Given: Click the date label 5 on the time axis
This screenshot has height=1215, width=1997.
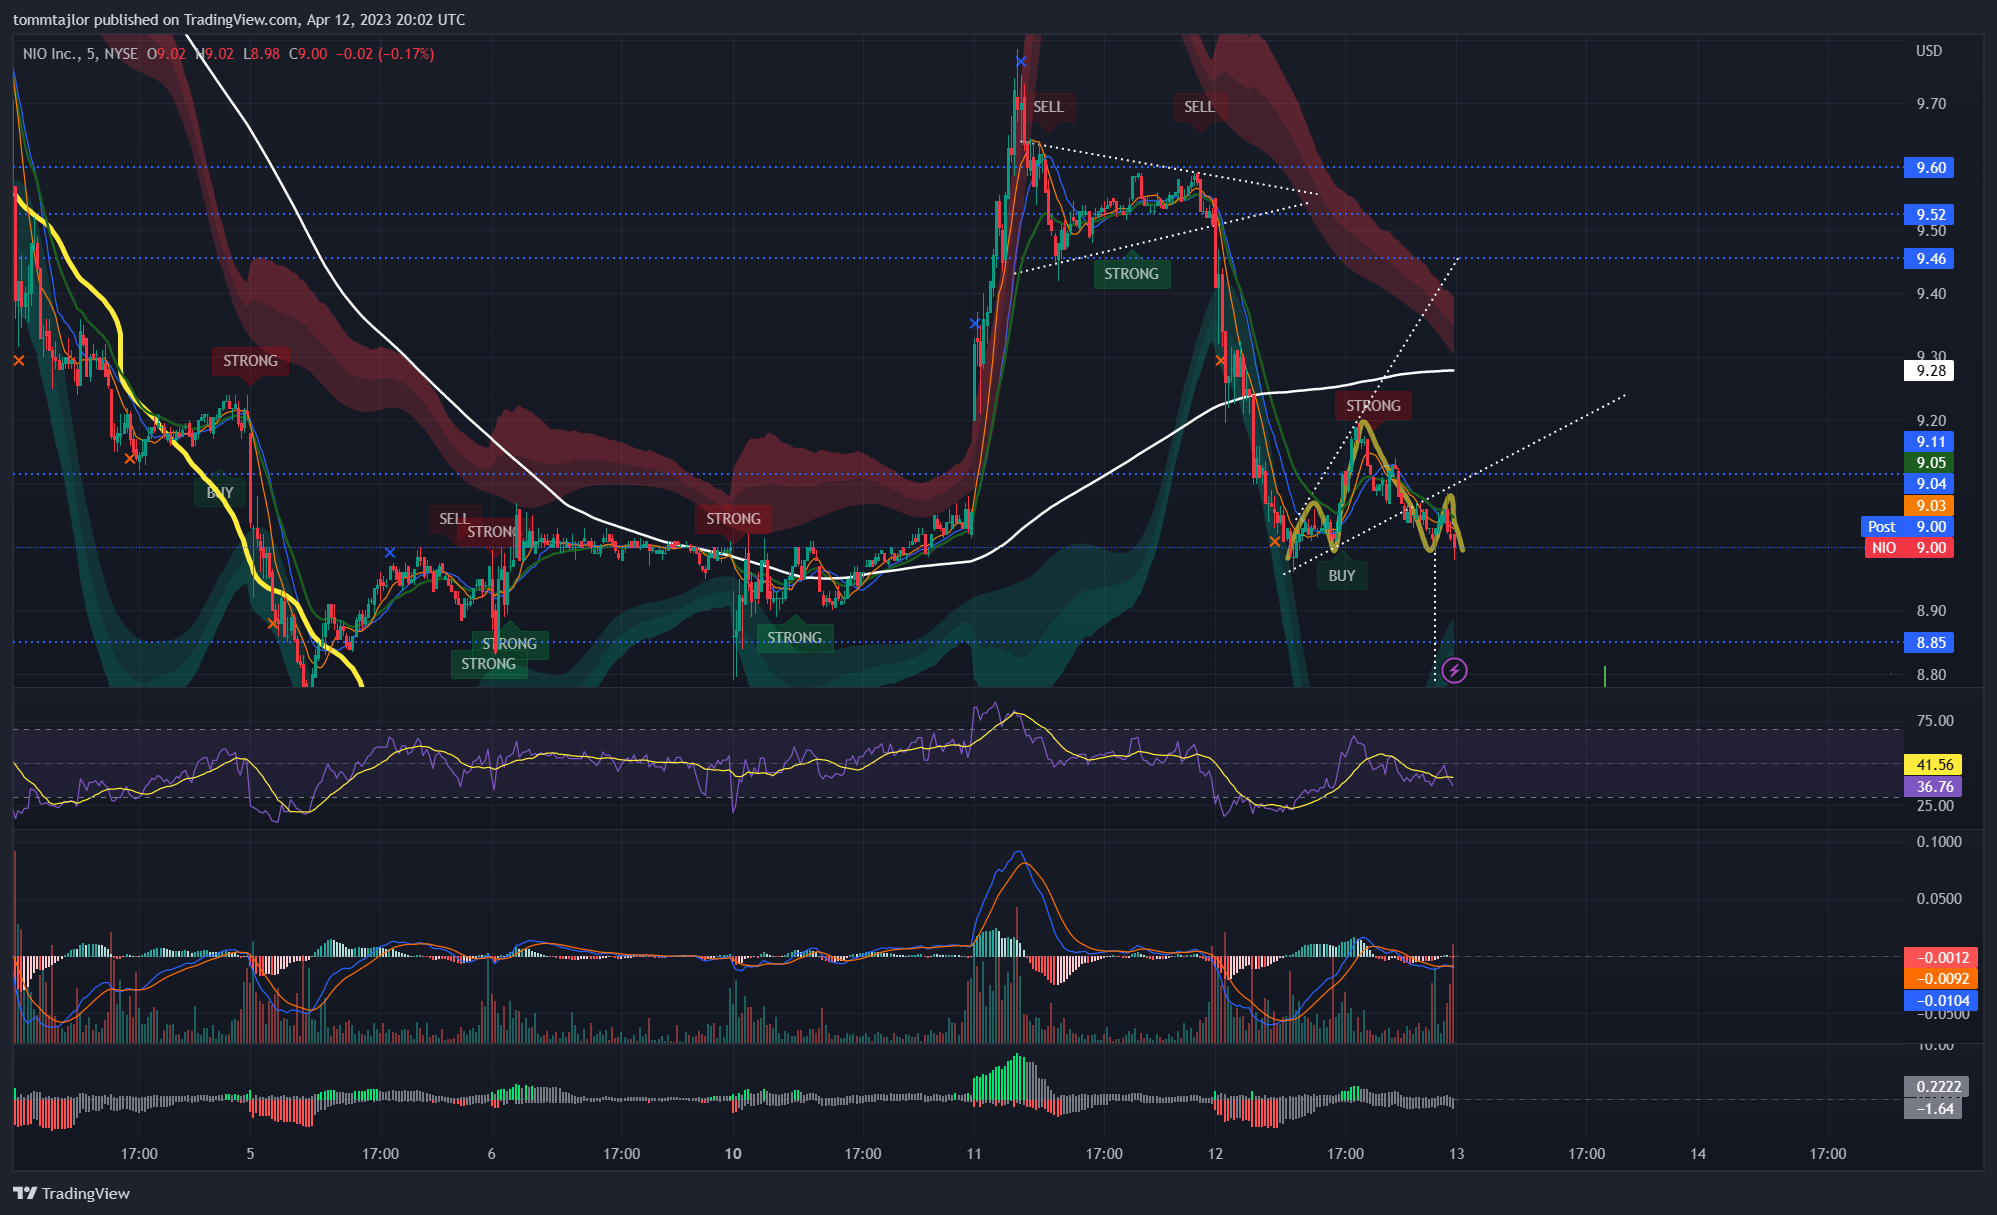Looking at the screenshot, I should click(250, 1153).
